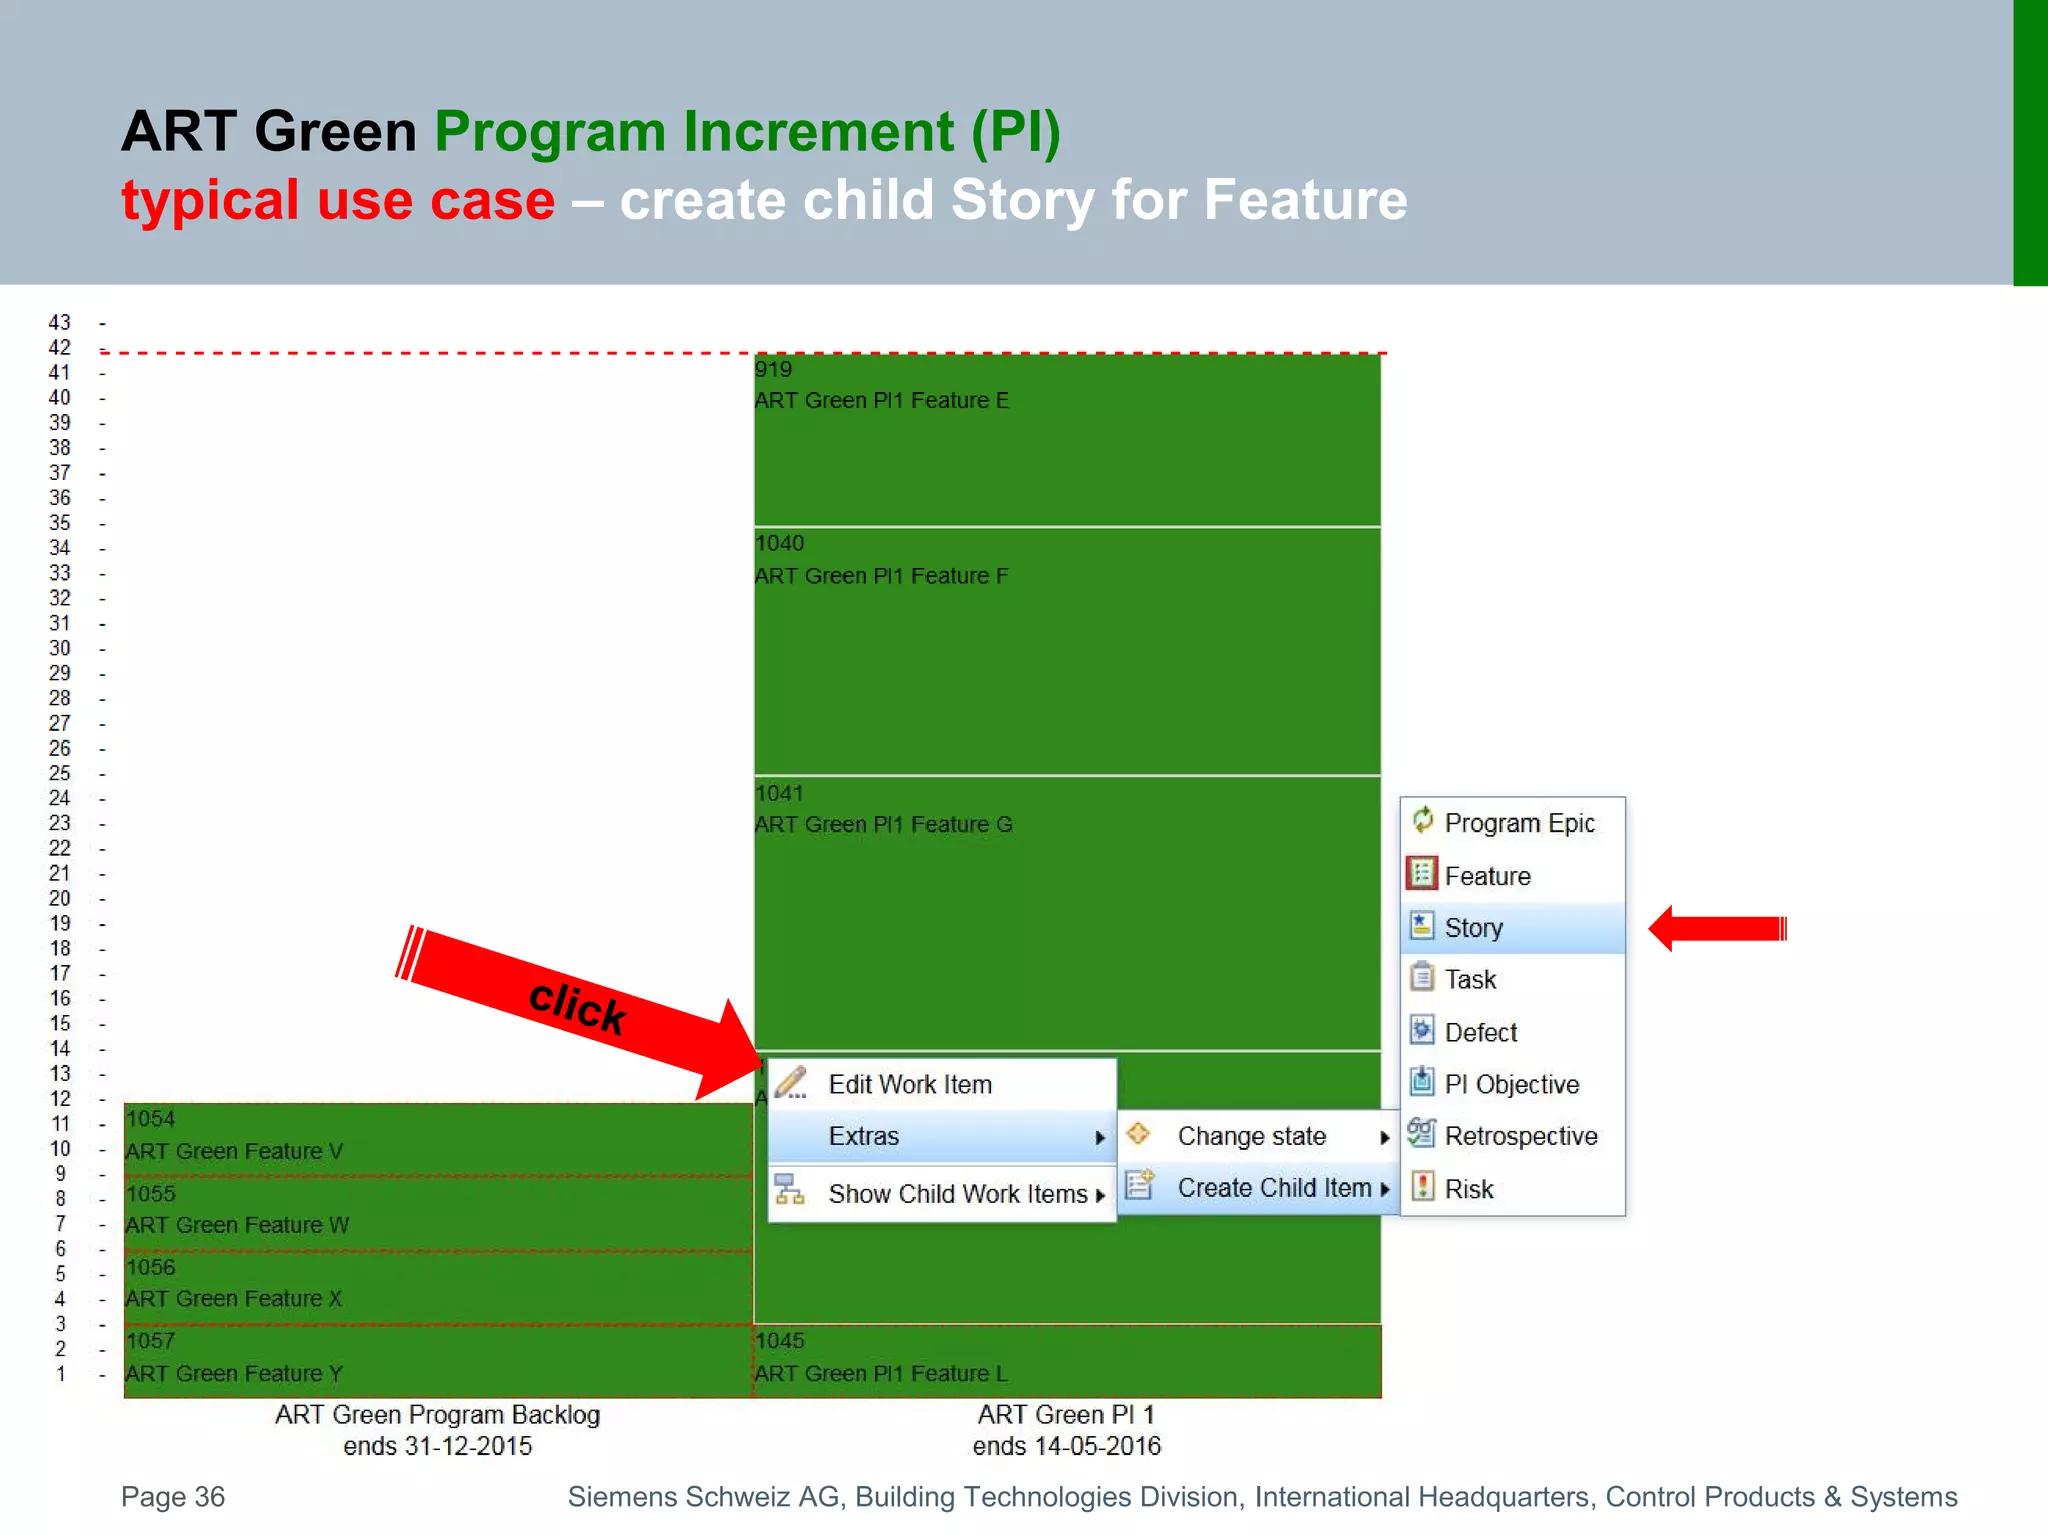This screenshot has width=2048, height=1536.
Task: Click the Risk exclamation icon
Action: 1422,1187
